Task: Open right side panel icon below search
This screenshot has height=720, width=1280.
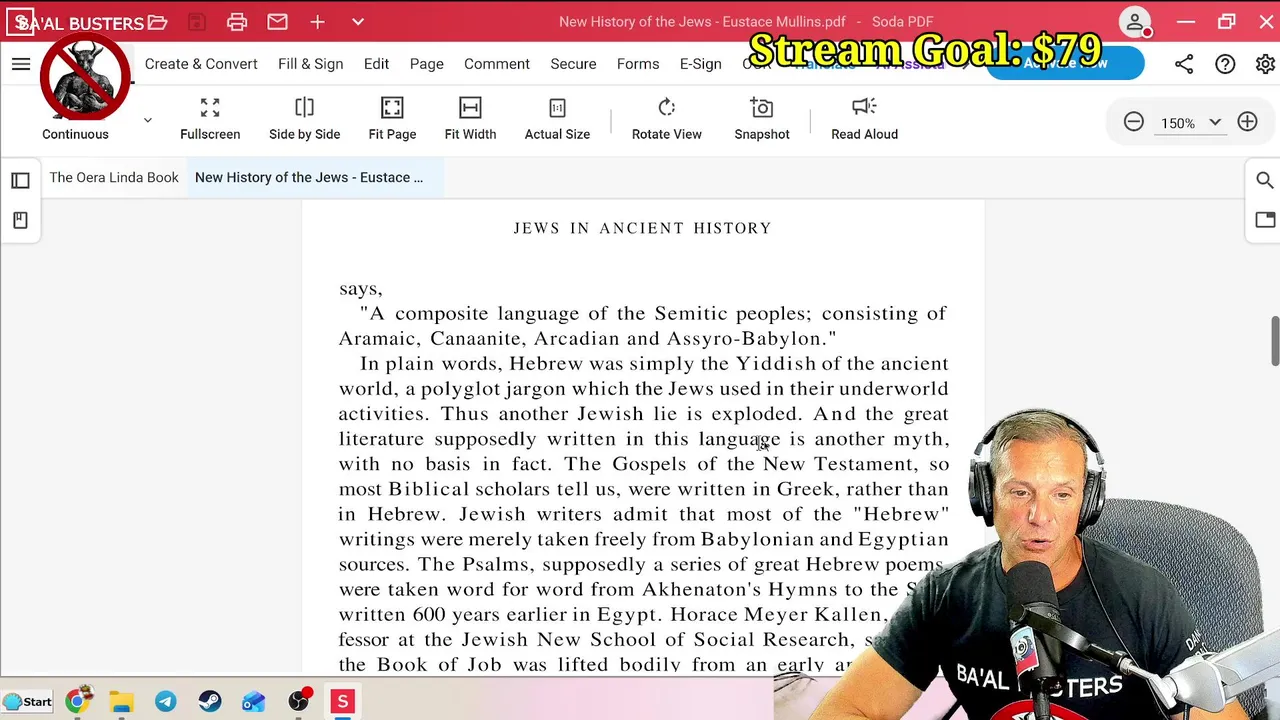Action: coord(1264,220)
